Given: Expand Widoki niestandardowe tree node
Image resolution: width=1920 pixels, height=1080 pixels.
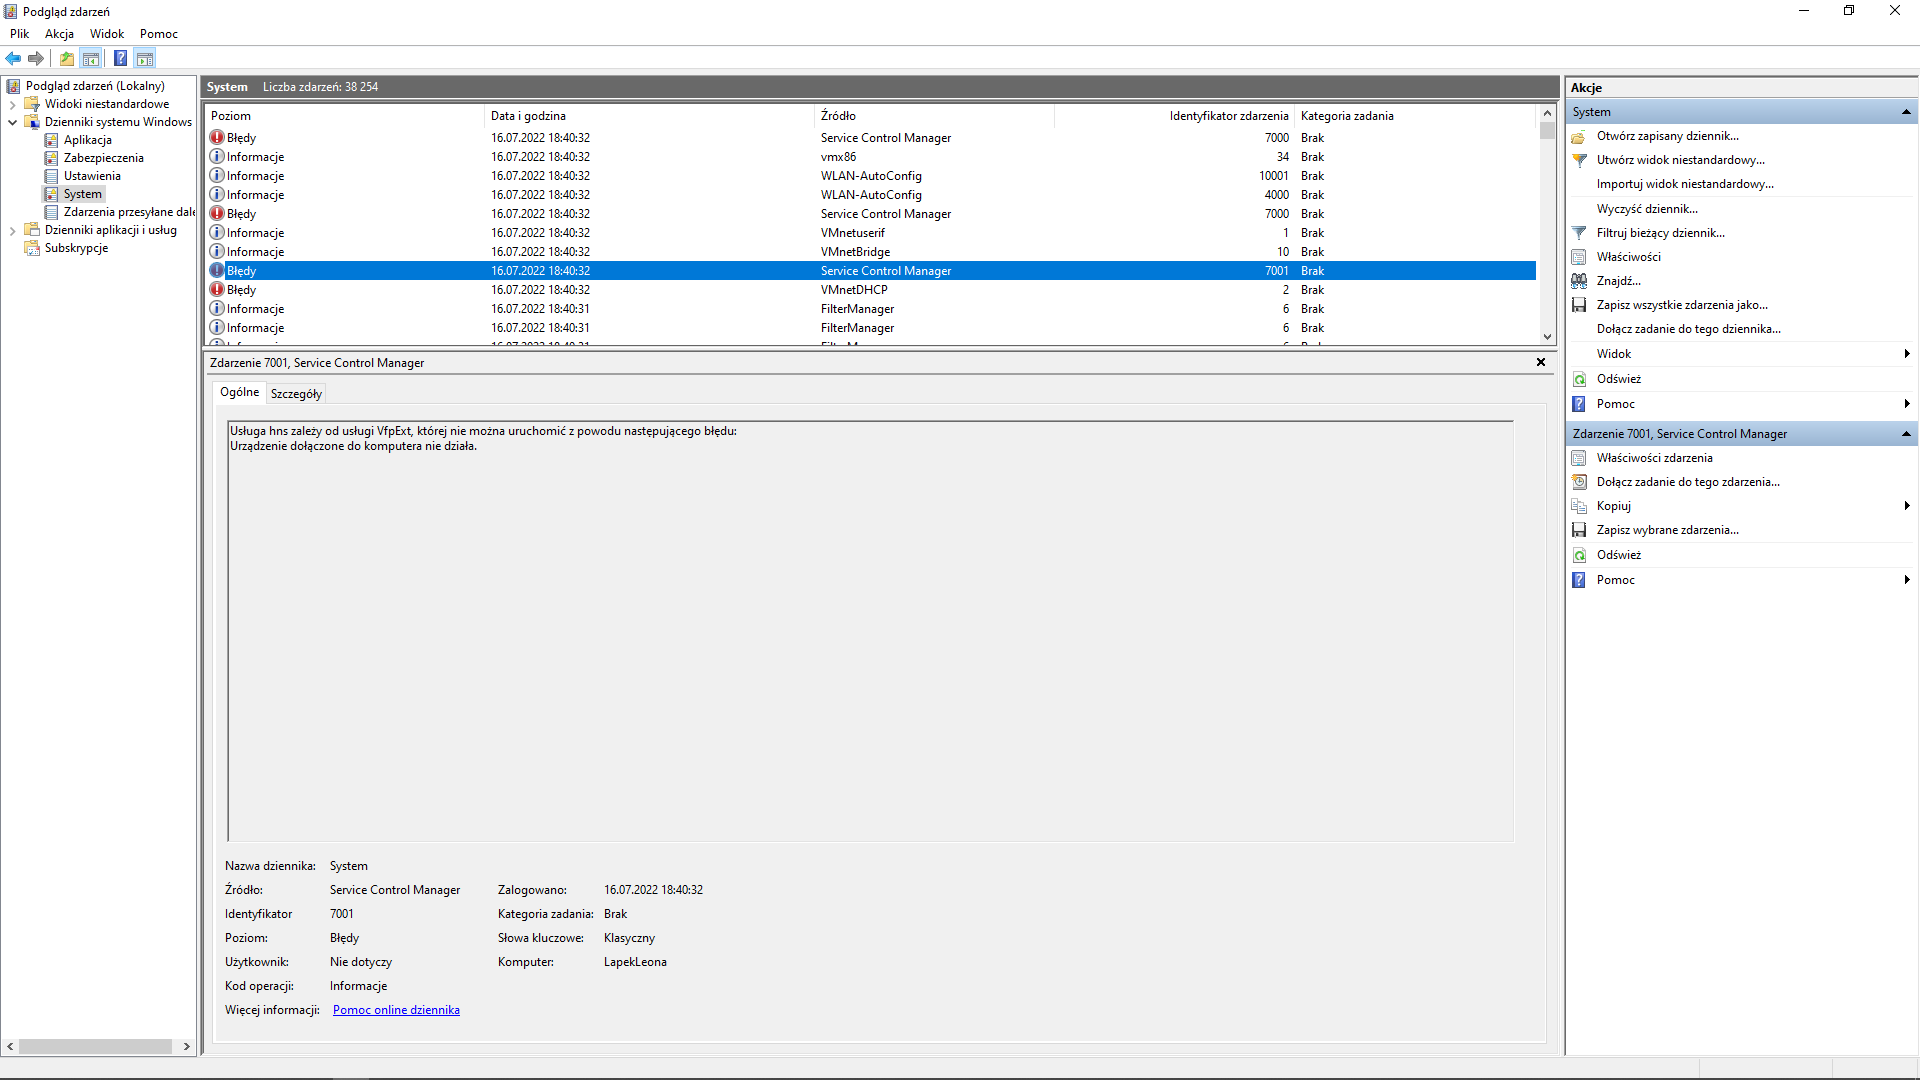Looking at the screenshot, I should pos(12,104).
